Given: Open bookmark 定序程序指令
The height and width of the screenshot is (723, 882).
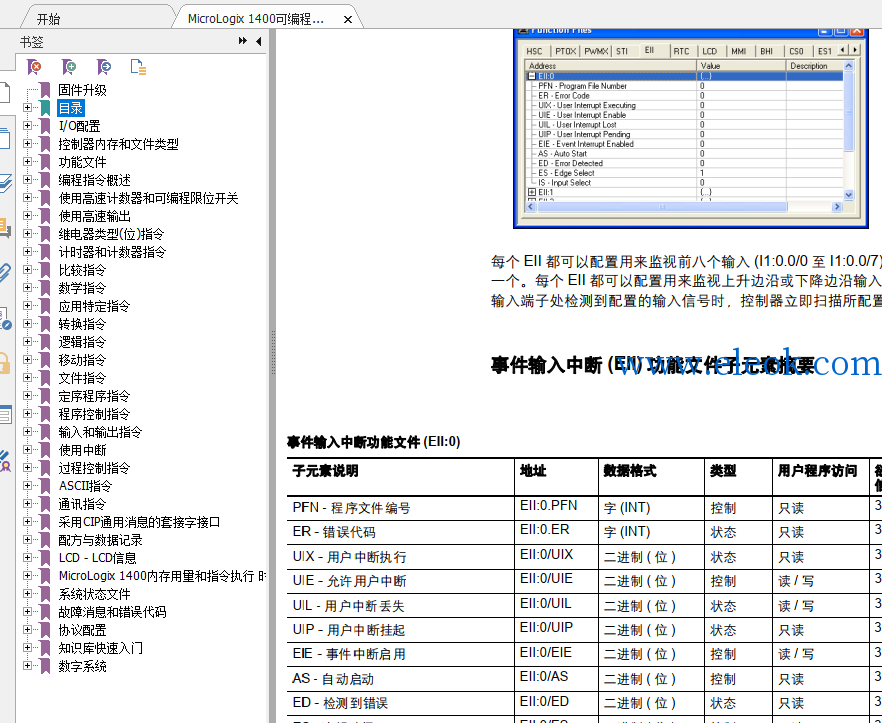Looking at the screenshot, I should tap(94, 396).
